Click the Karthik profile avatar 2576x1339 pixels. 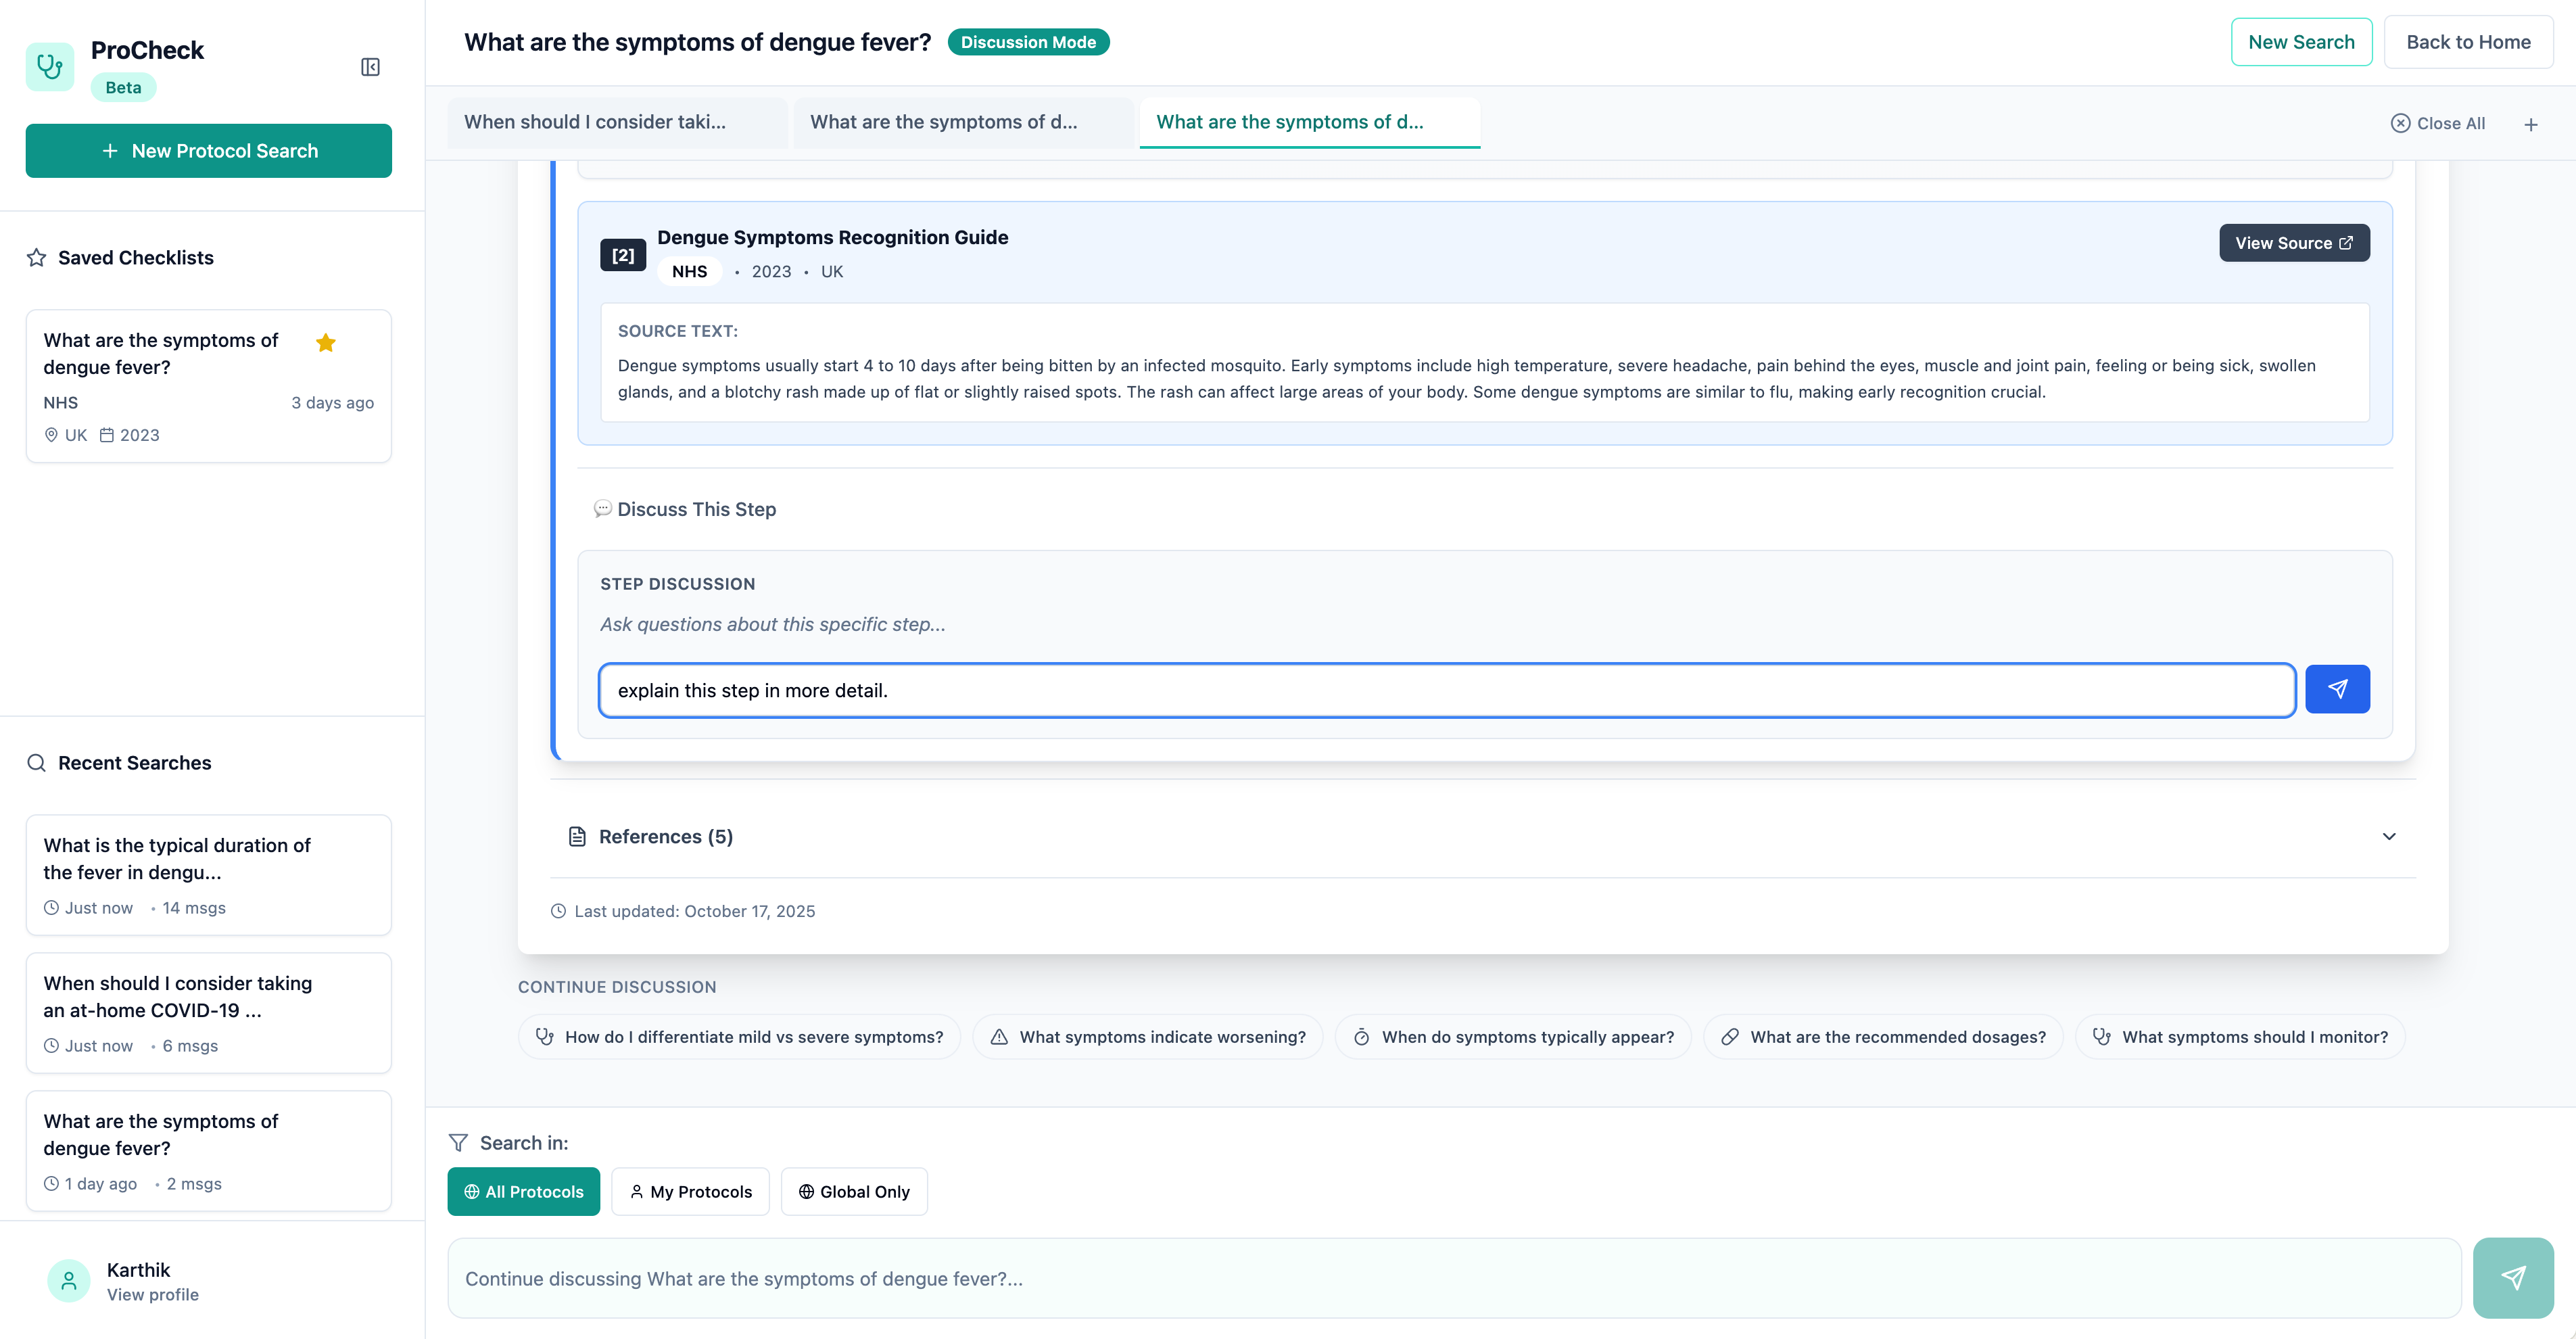pos(68,1280)
